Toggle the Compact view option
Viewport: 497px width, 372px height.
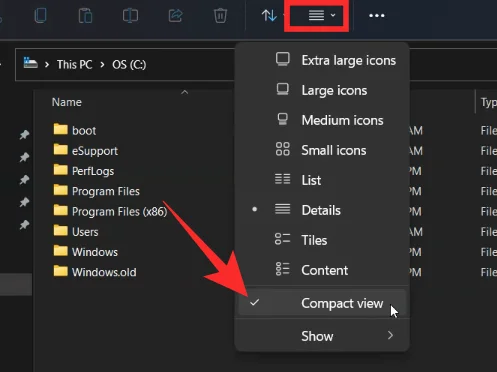(322, 303)
